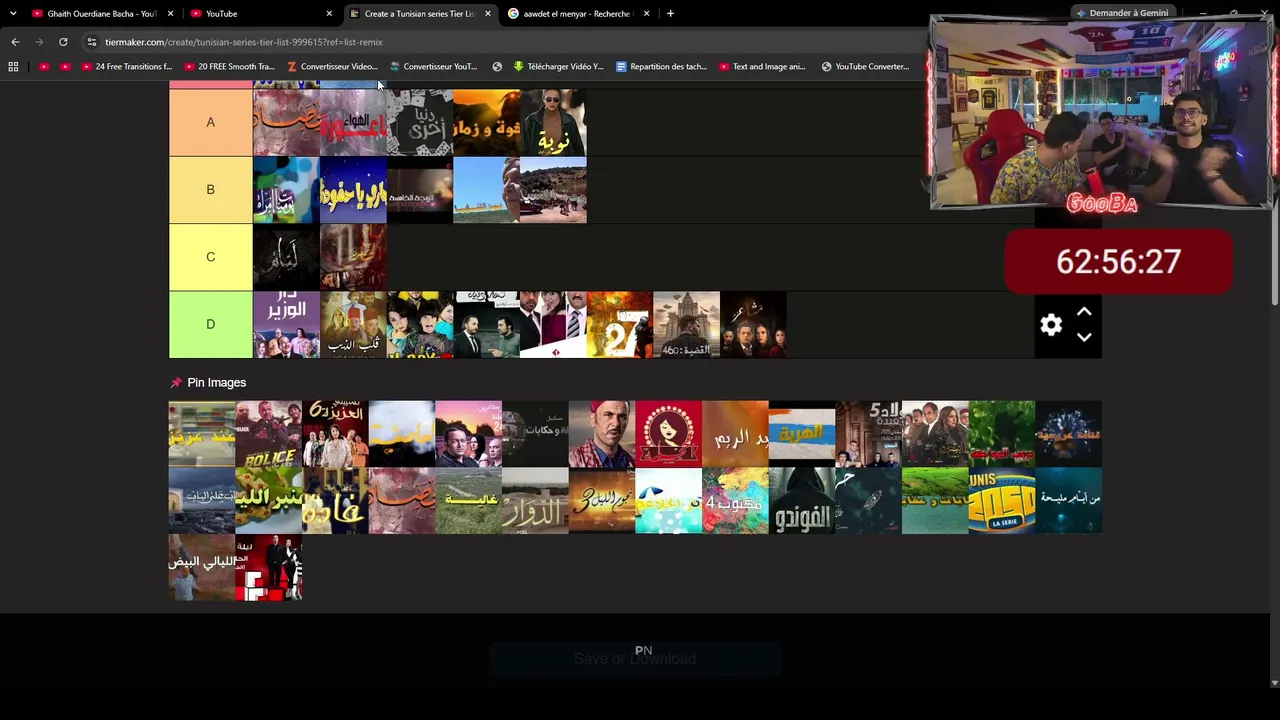Close the aawdet el menyar search tab

[646, 14]
